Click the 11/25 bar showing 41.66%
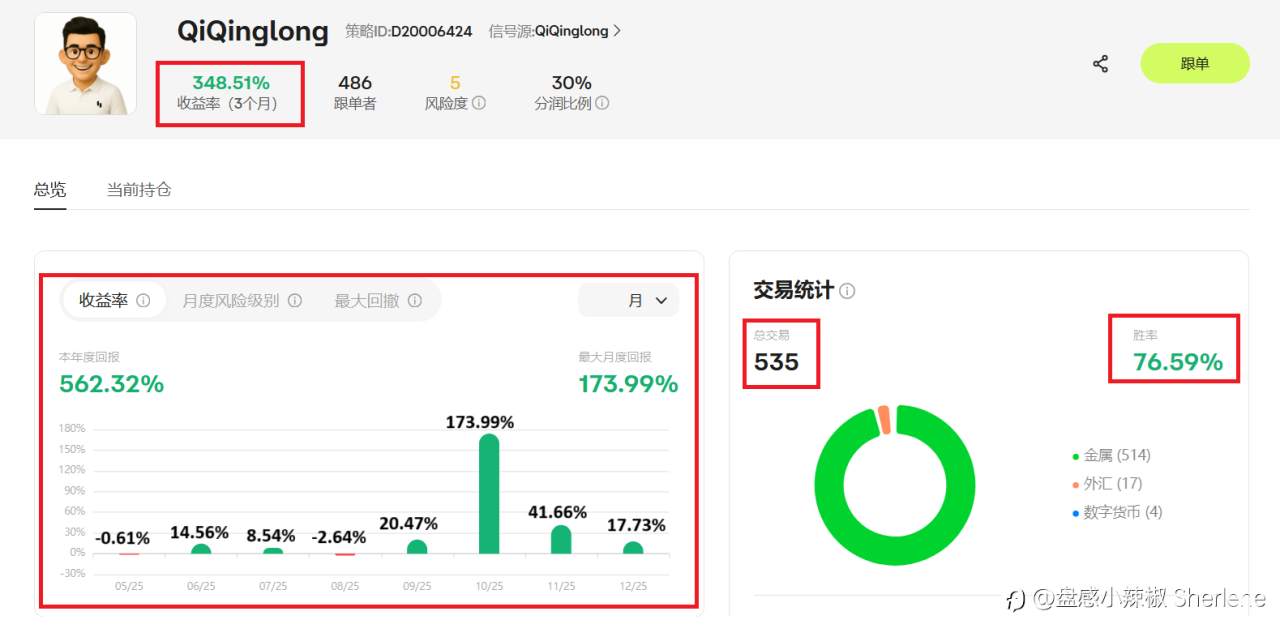1280x637 pixels. pos(561,539)
